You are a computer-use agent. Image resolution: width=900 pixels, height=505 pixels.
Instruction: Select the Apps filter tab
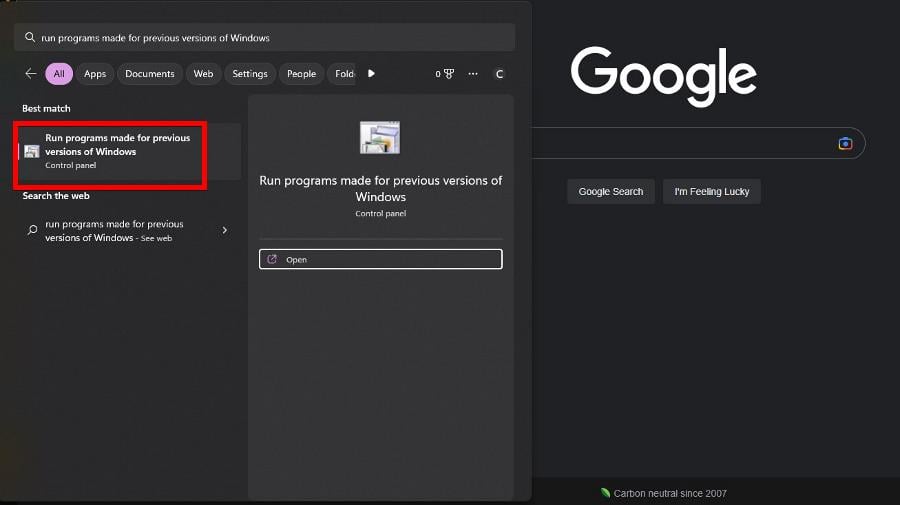click(95, 73)
